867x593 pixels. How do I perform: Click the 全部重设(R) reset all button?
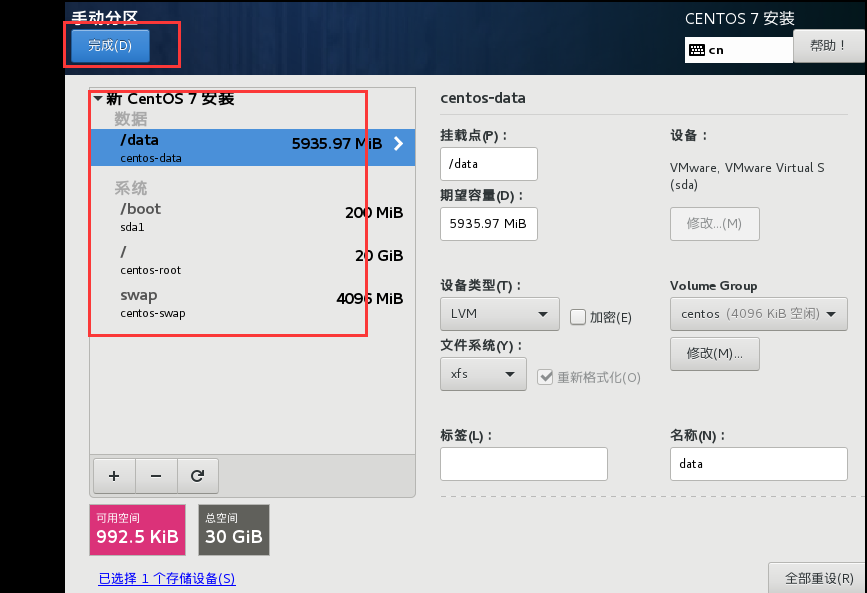point(819,579)
